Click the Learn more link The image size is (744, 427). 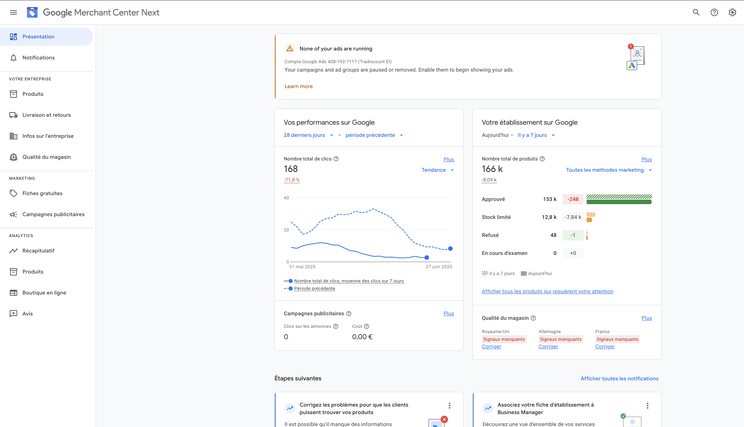(x=298, y=86)
